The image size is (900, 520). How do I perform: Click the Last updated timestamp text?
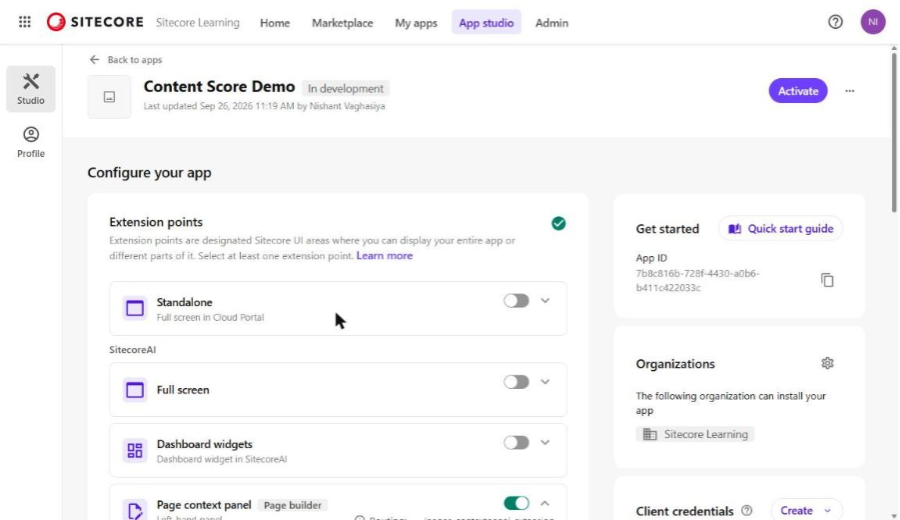click(264, 106)
